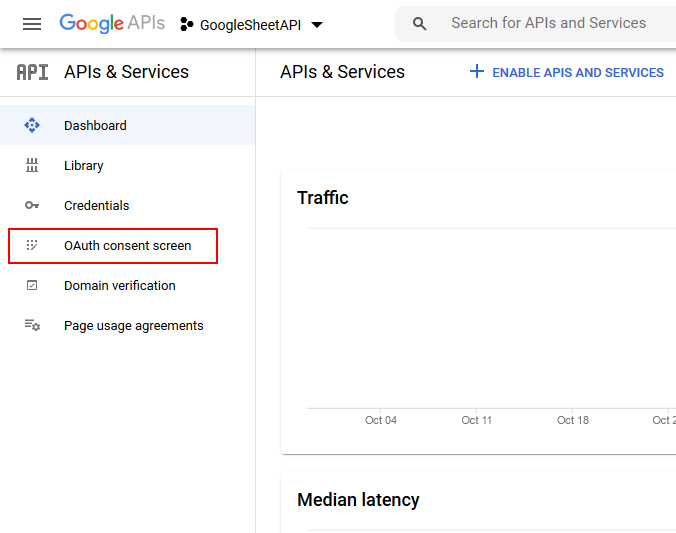
Task: Click the Dashboard diamond icon
Action: (32, 125)
